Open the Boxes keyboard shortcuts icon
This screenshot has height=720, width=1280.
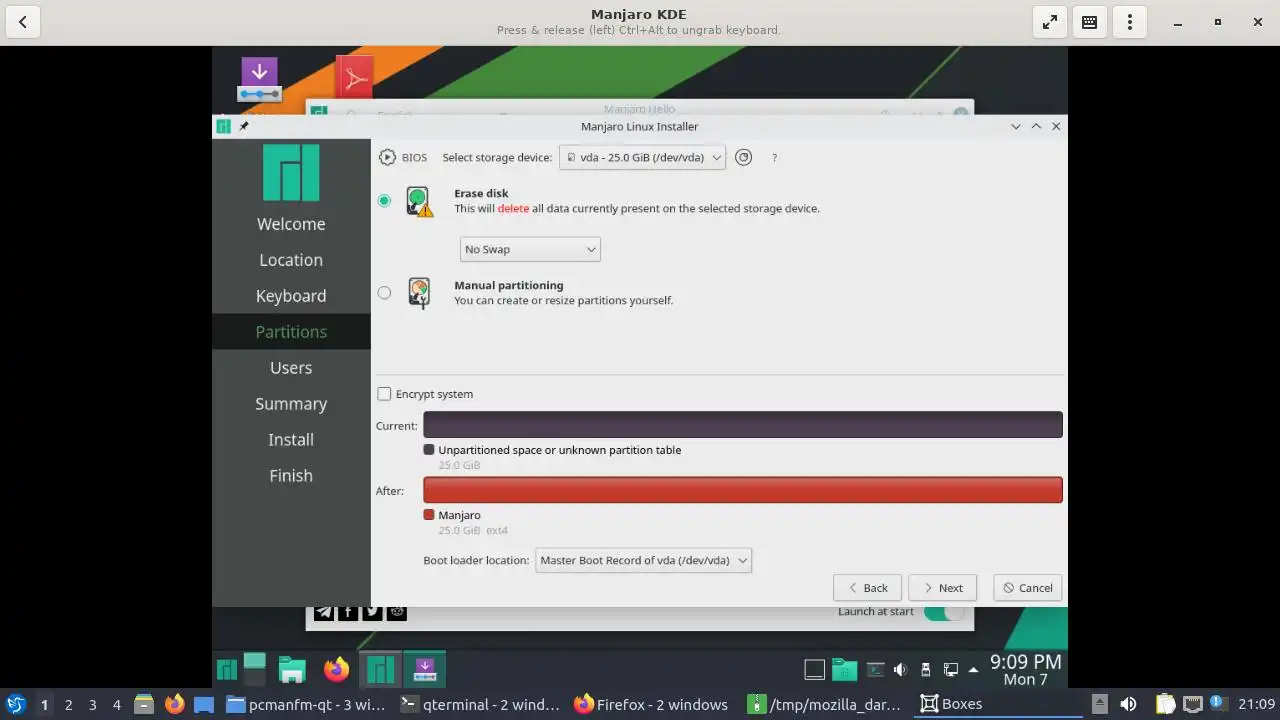tap(1090, 22)
